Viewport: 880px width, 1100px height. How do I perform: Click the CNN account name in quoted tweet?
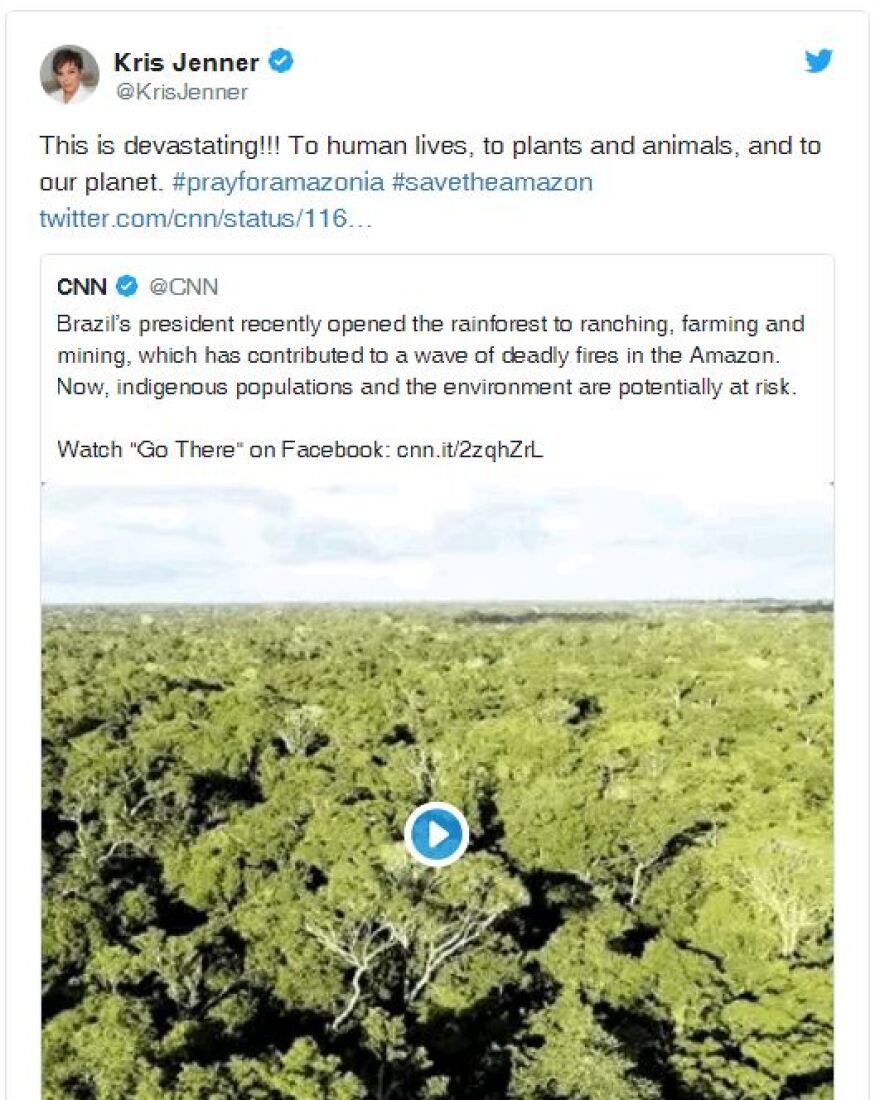[81, 288]
